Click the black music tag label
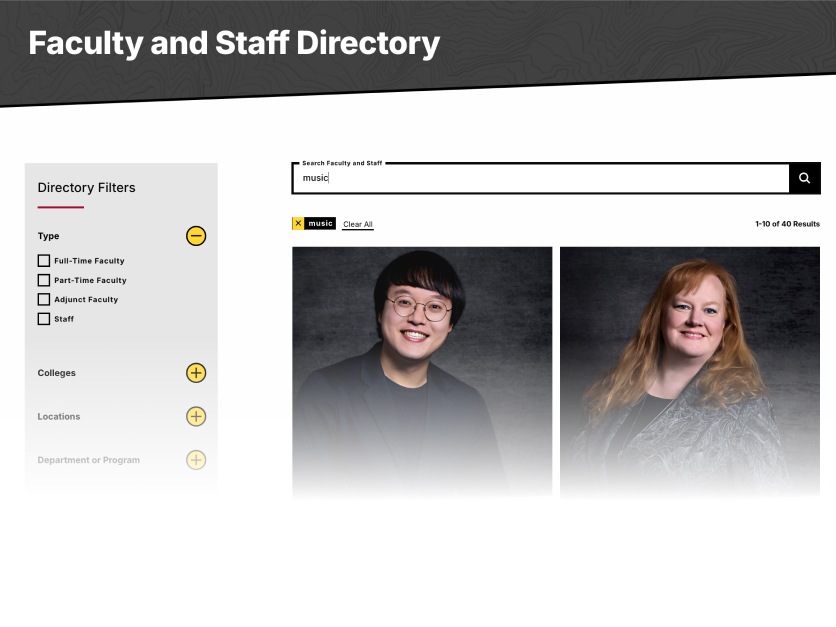 (x=320, y=224)
